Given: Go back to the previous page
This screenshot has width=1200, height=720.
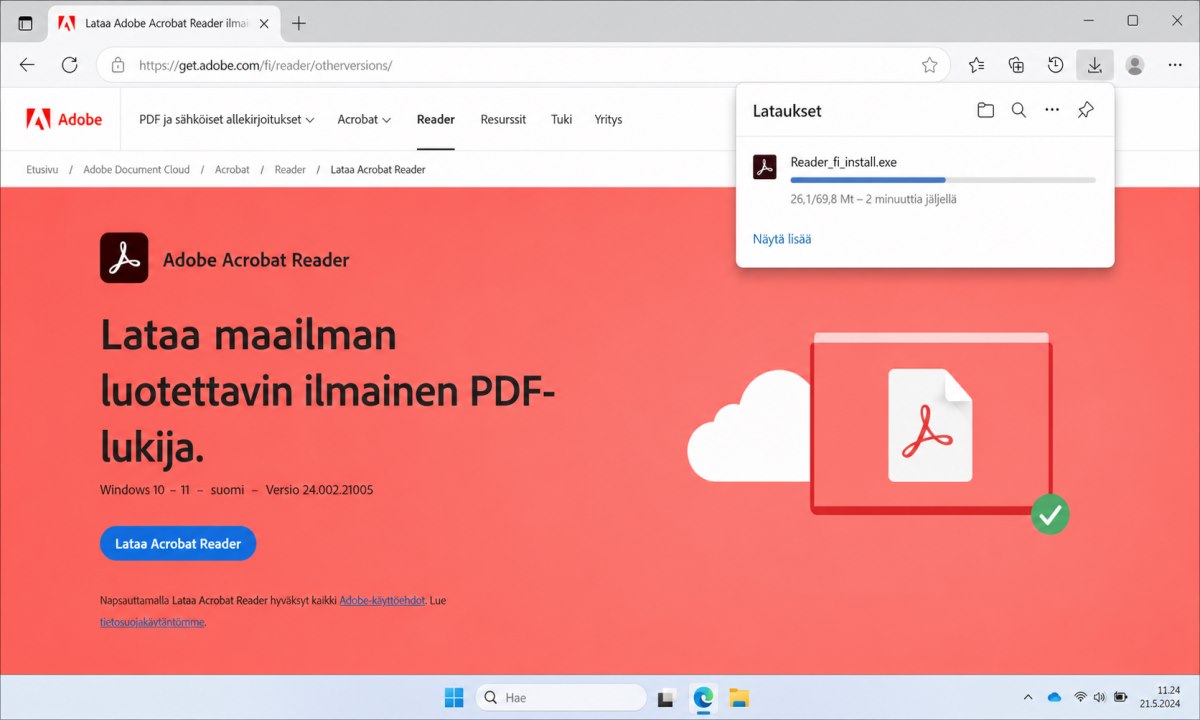Looking at the screenshot, I should [x=27, y=65].
